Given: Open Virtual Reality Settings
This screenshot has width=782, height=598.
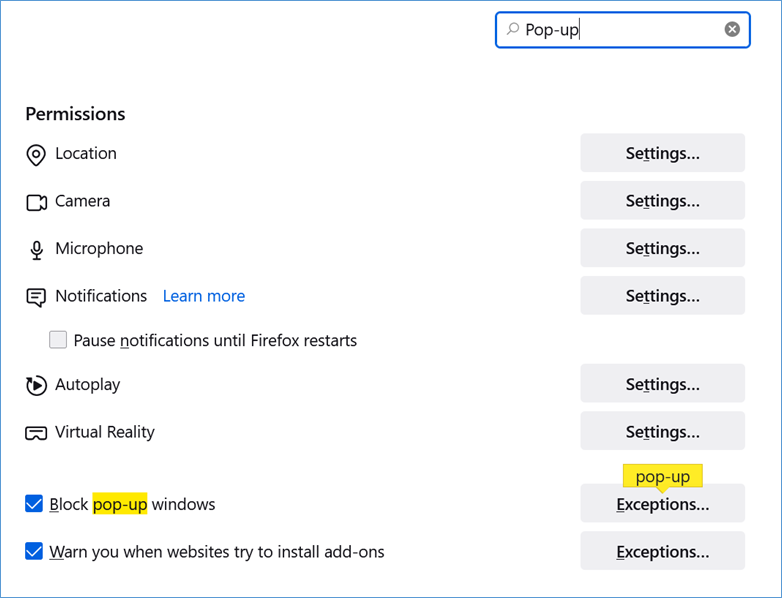Looking at the screenshot, I should click(662, 432).
